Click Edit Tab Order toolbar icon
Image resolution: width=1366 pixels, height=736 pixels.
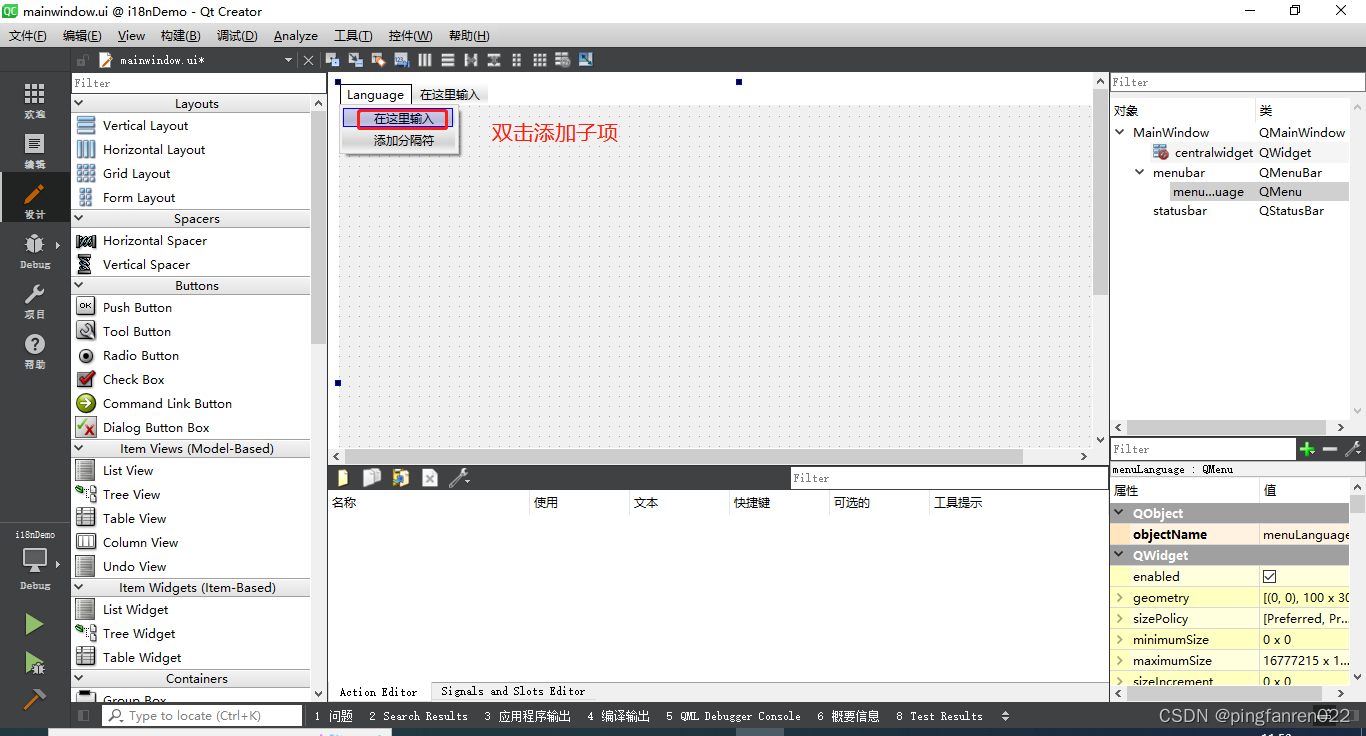click(x=401, y=60)
